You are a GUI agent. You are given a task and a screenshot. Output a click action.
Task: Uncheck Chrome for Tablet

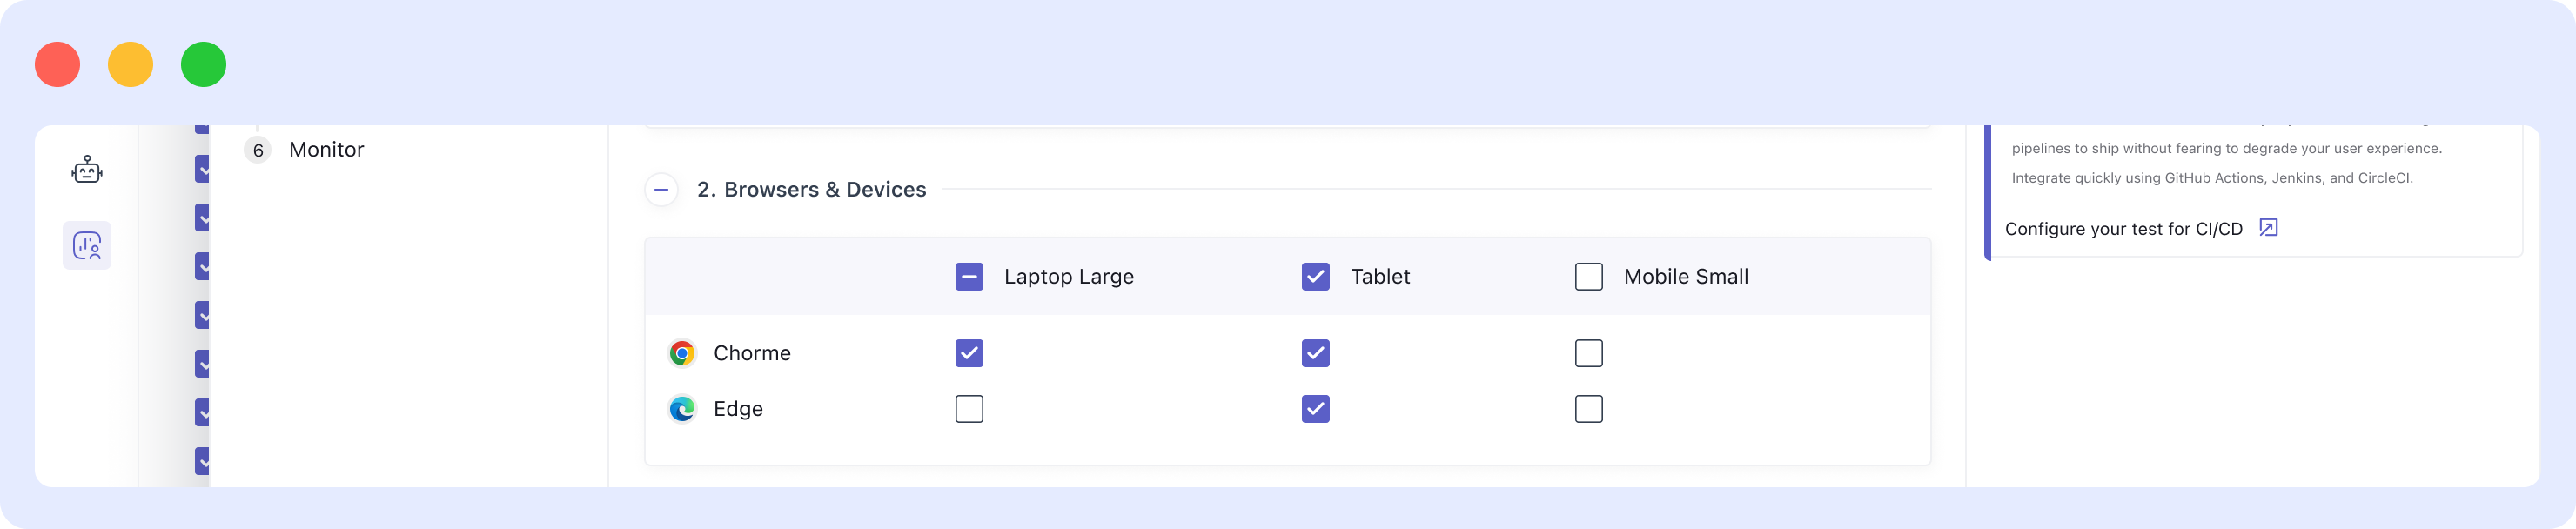tap(1315, 352)
